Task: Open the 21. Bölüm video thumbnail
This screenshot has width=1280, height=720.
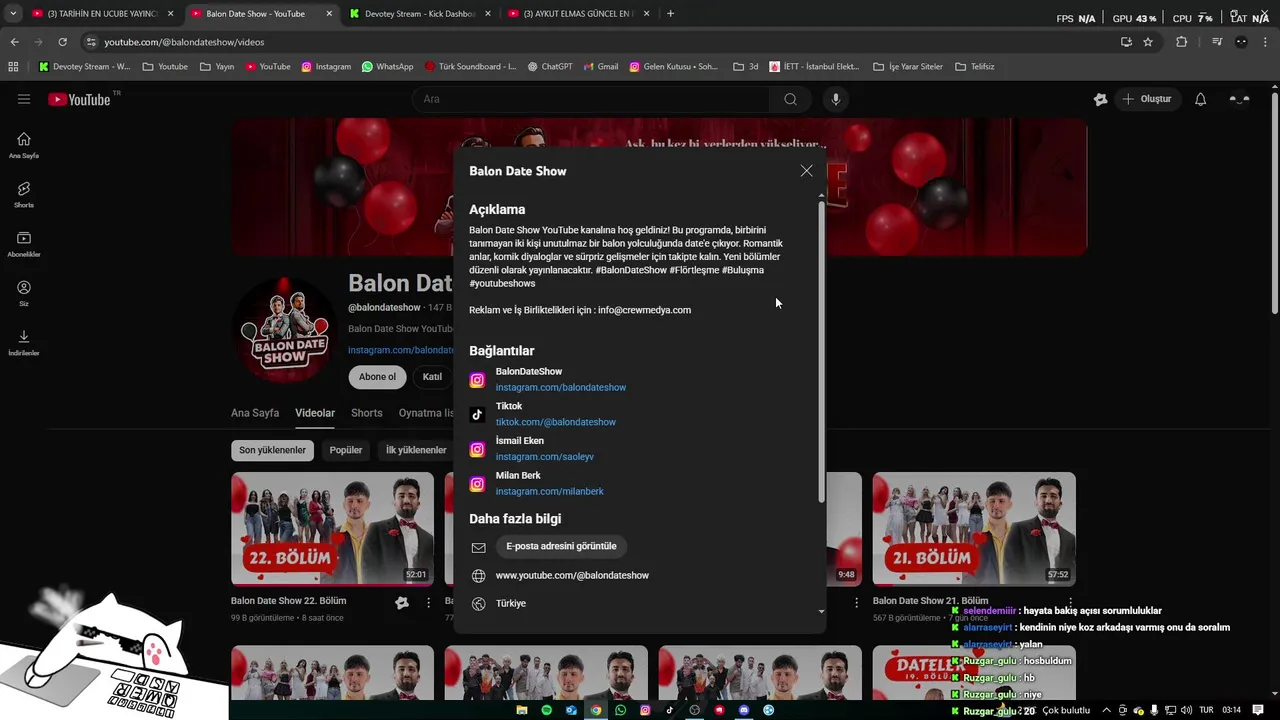Action: click(974, 529)
